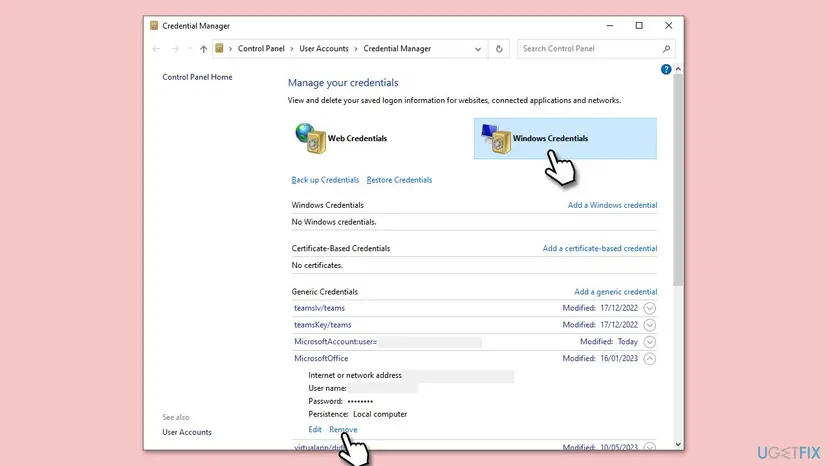Refresh the Credential Manager page
Image resolution: width=828 pixels, height=466 pixels.
499,49
